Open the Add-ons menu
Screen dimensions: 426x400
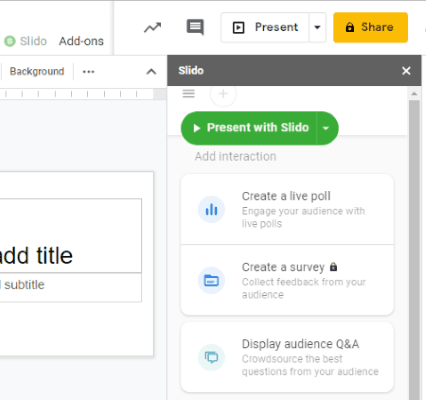tap(81, 41)
